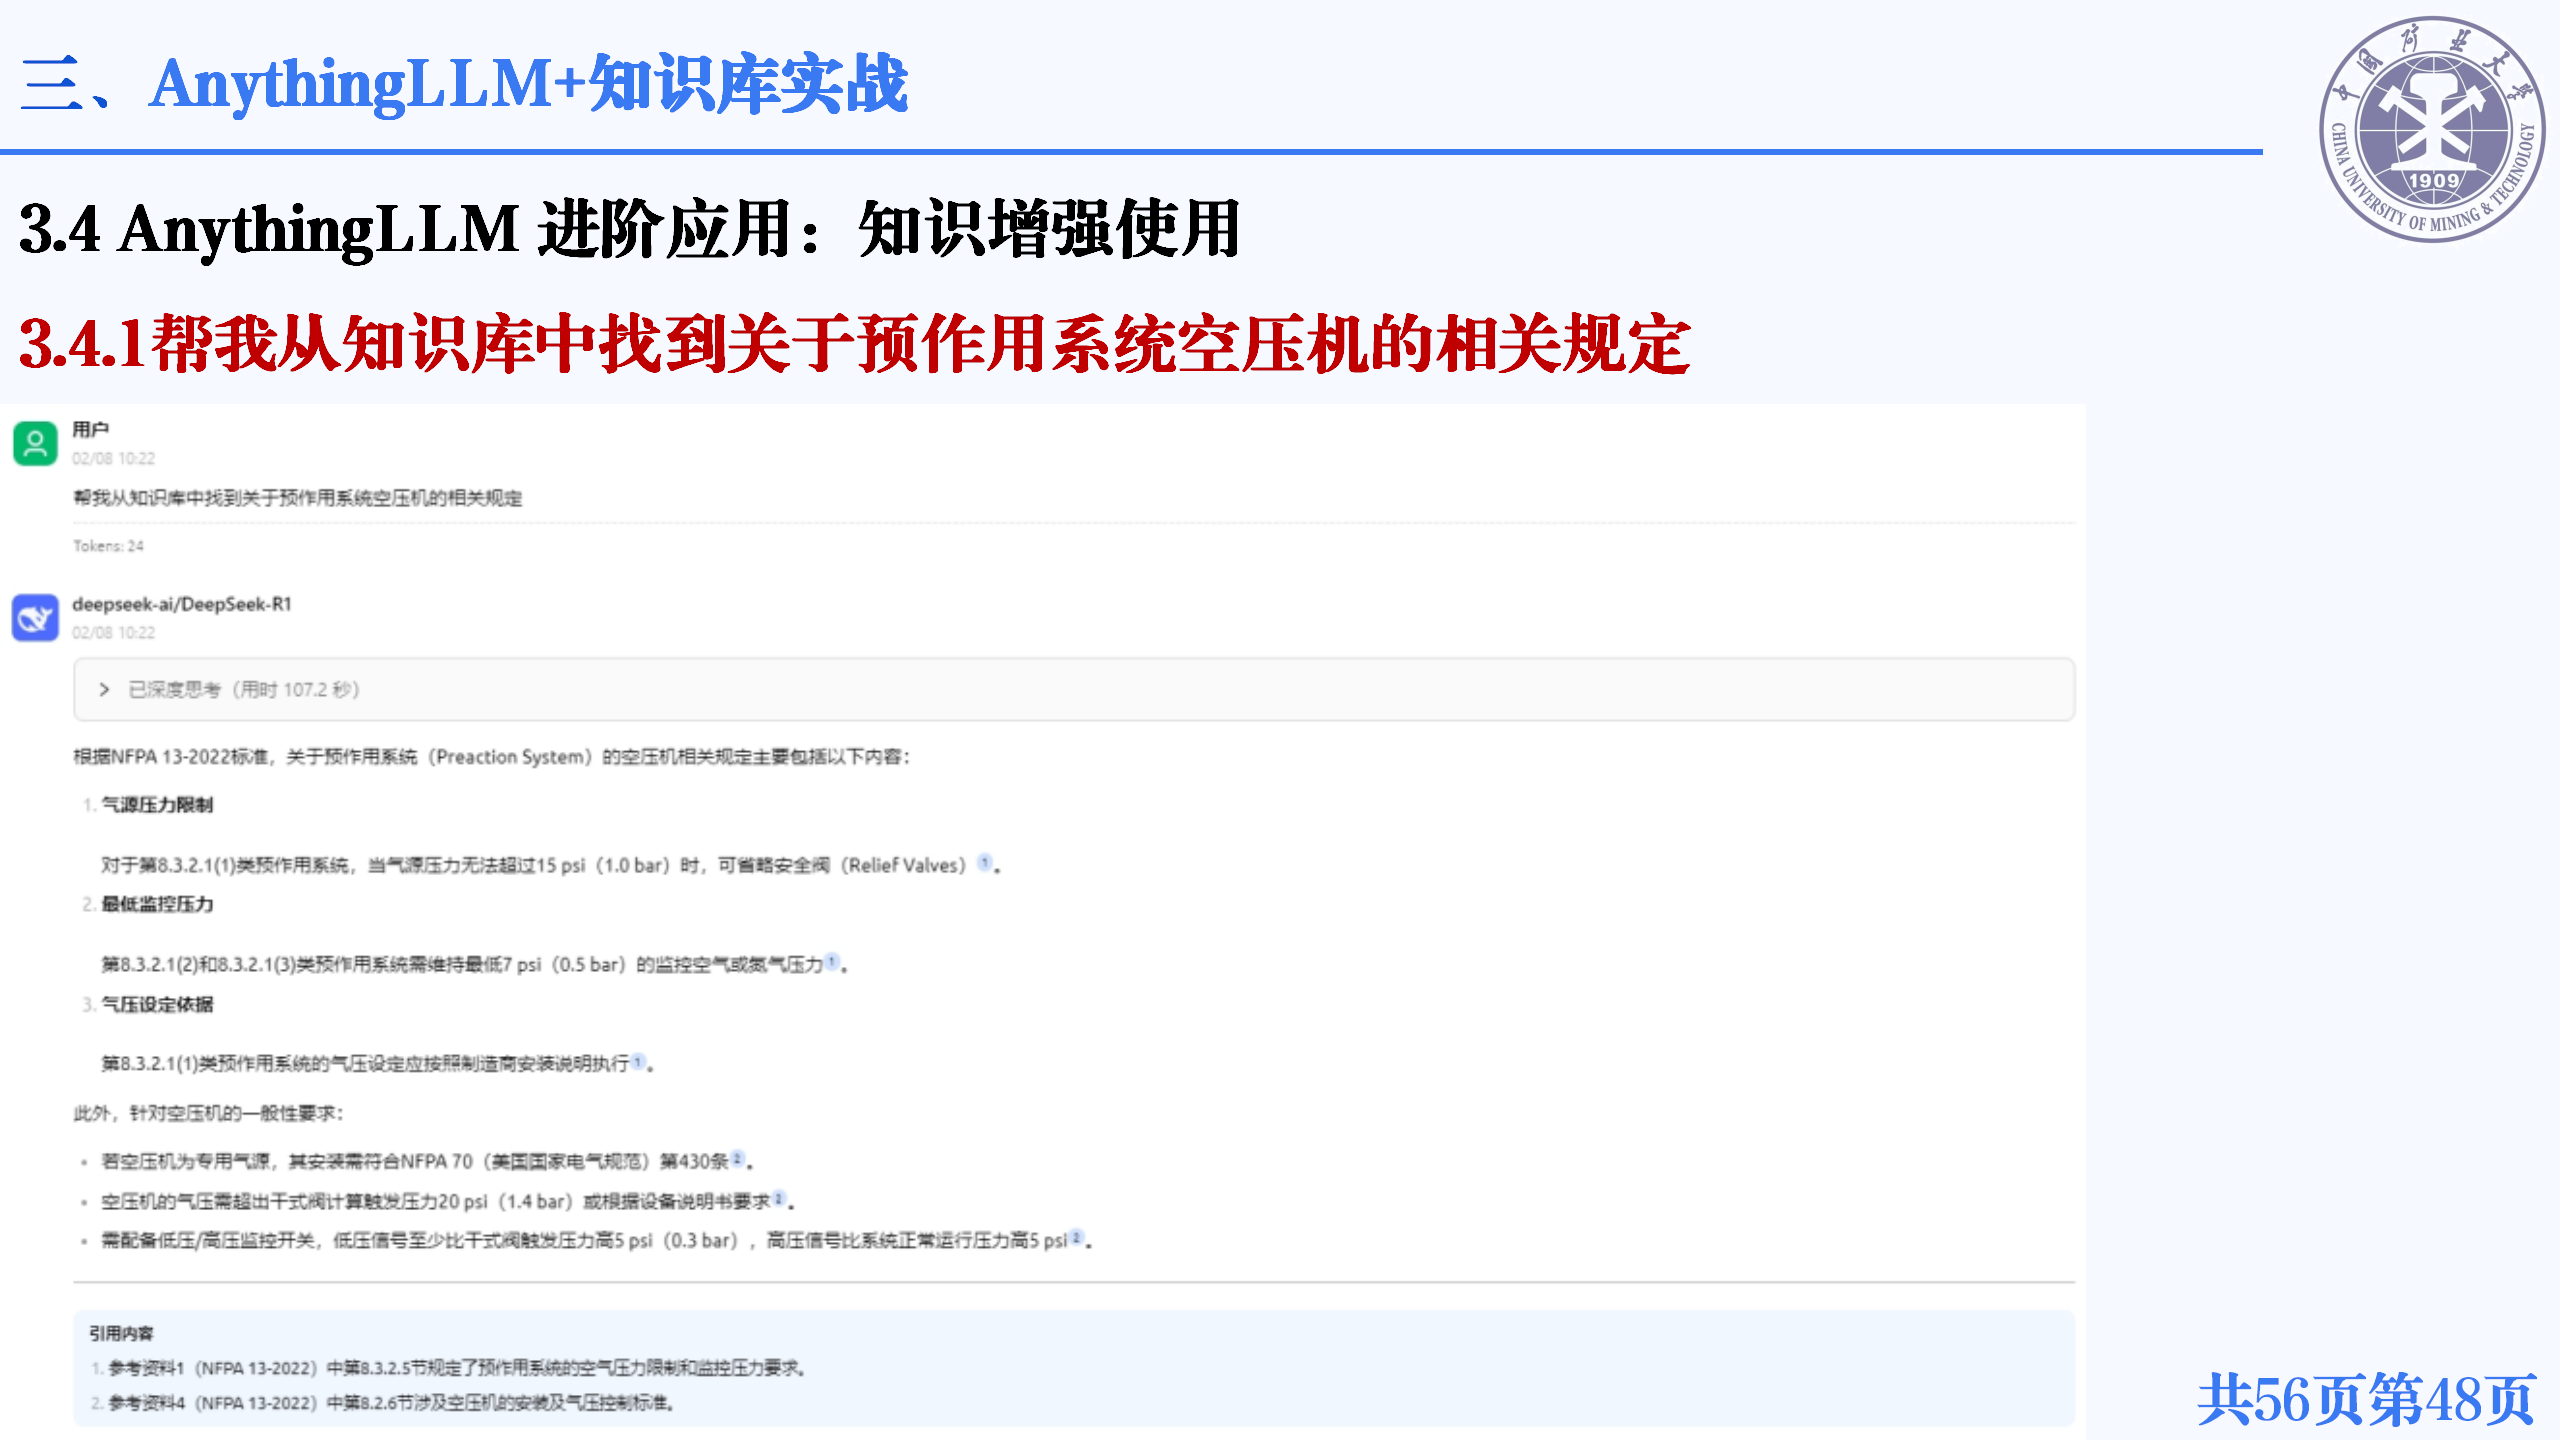2560x1440 pixels.
Task: Click citation marker after '氮气压力'
Action: click(x=831, y=961)
